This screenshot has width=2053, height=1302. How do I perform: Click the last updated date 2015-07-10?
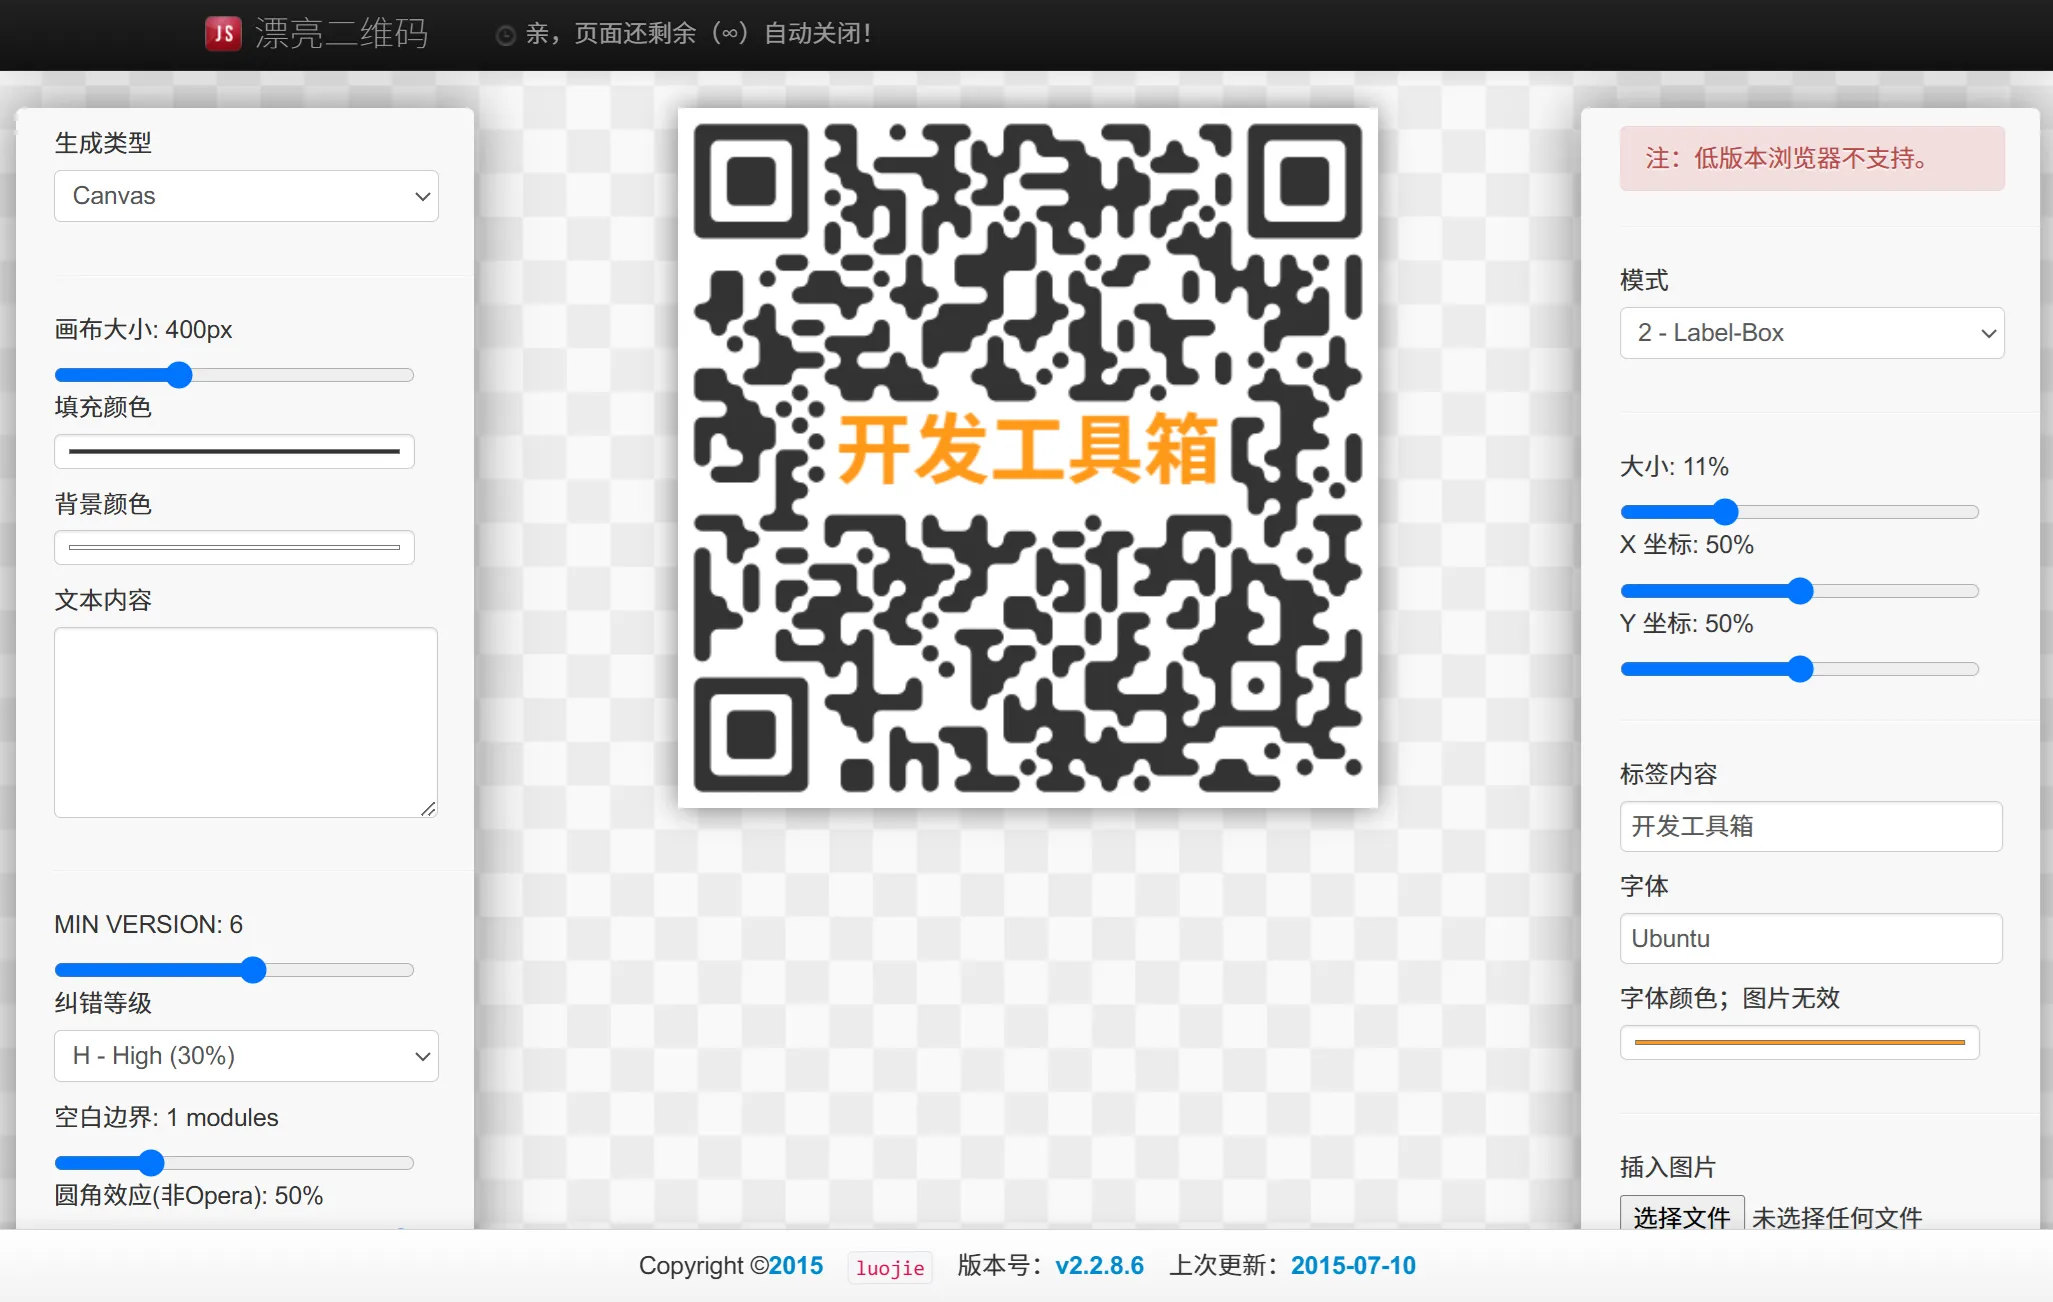coord(1353,1266)
